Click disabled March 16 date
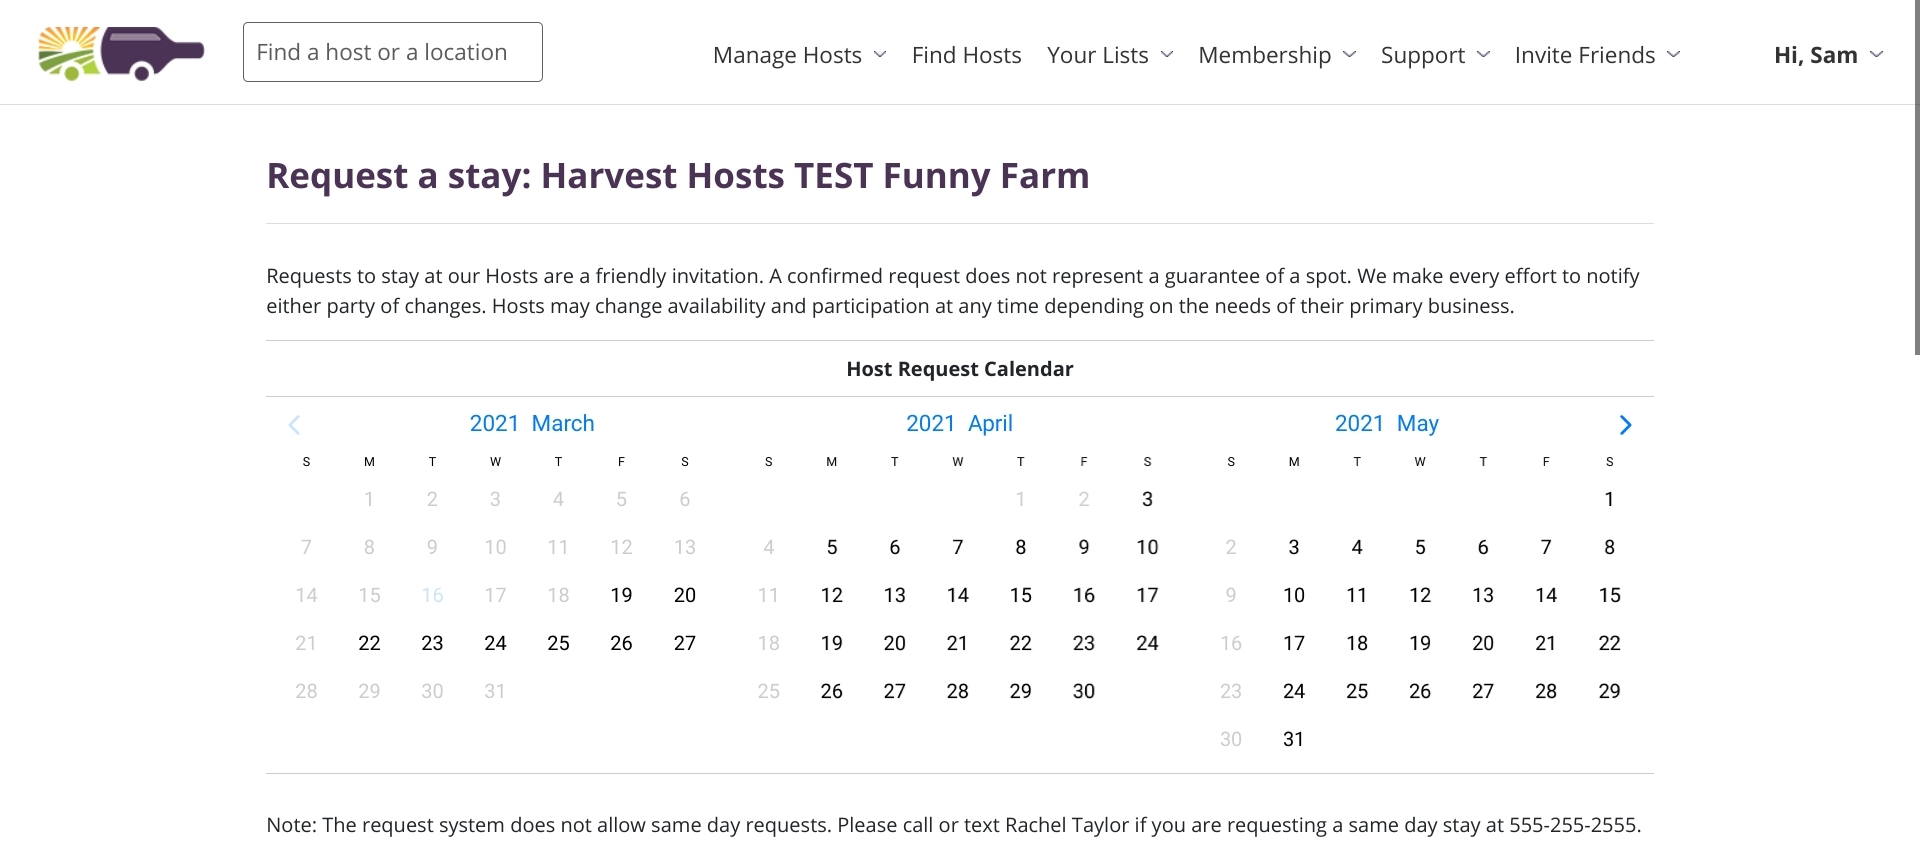The width and height of the screenshot is (1920, 861). coord(432,595)
